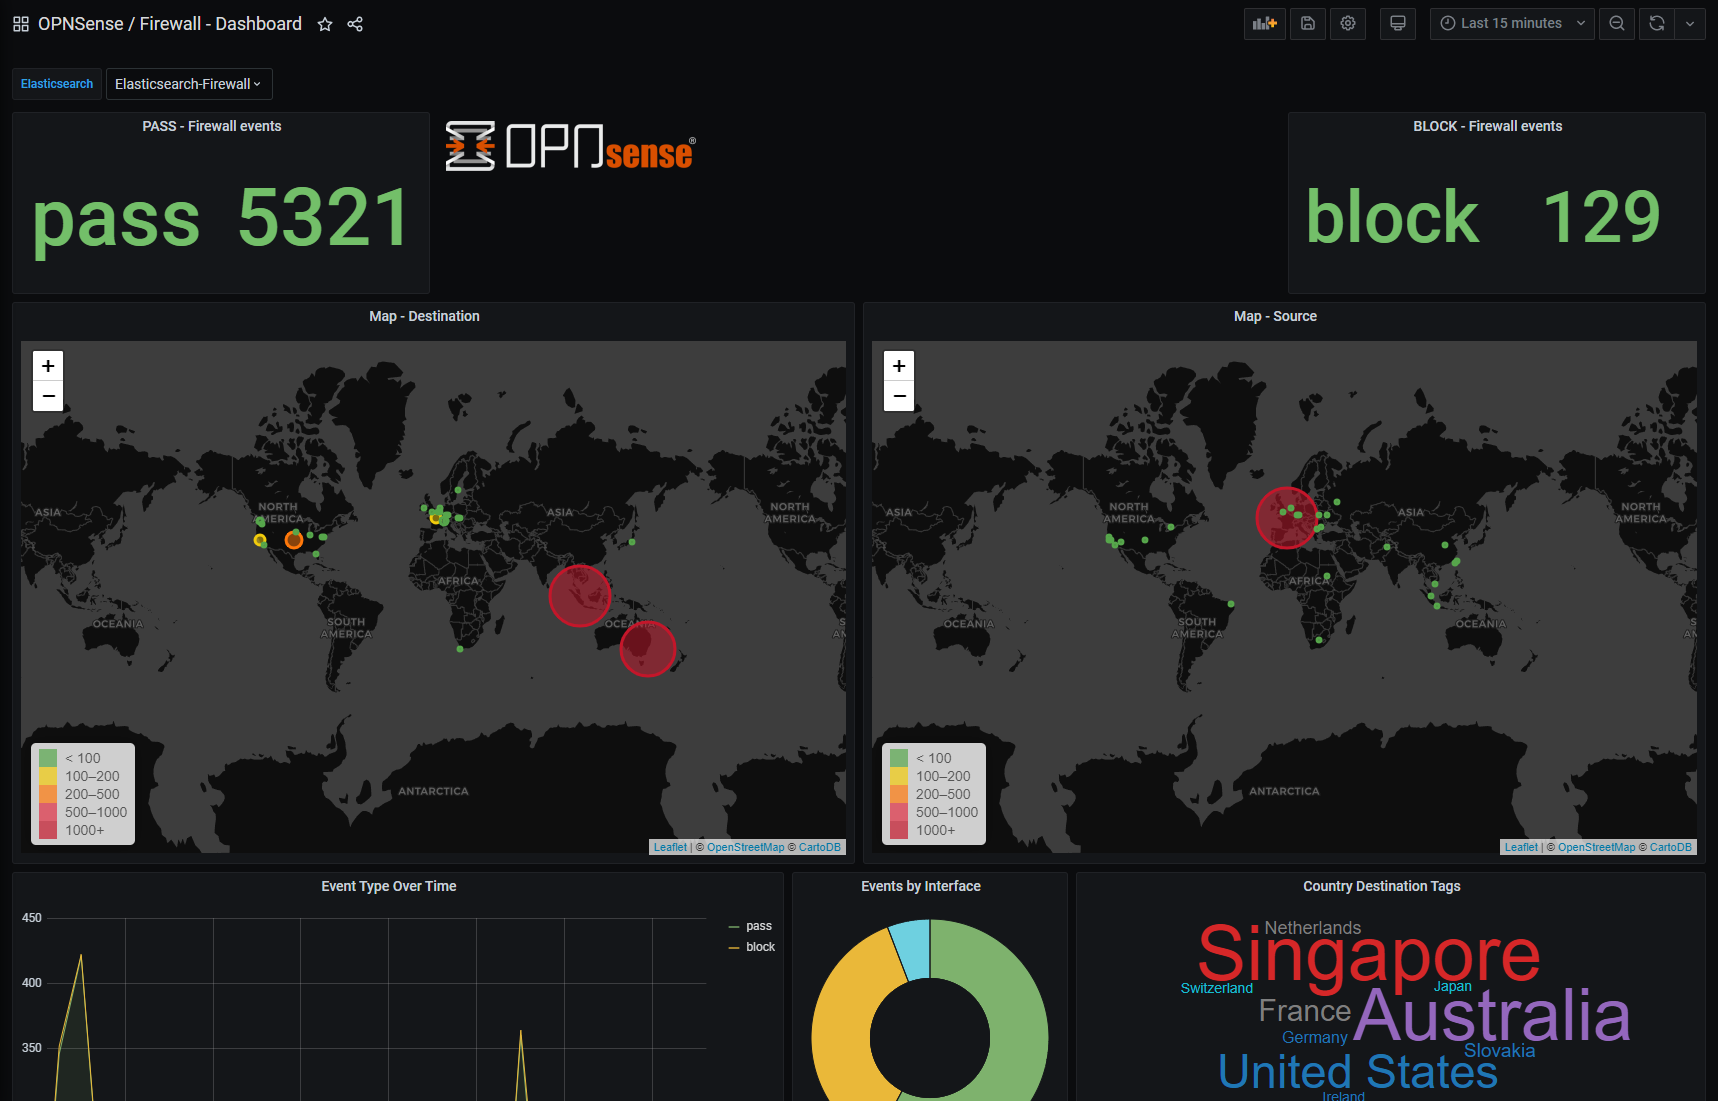
Task: Open PASS - Firewall events panel title
Action: coord(212,126)
